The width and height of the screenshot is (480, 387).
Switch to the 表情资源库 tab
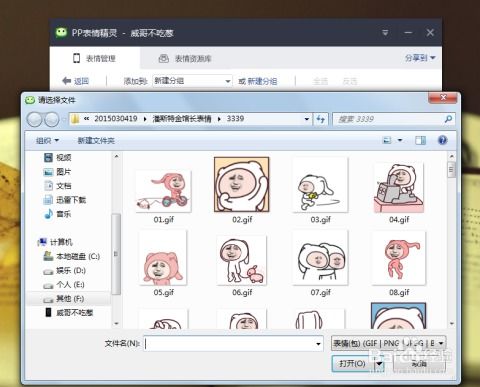pyautogui.click(x=185, y=59)
